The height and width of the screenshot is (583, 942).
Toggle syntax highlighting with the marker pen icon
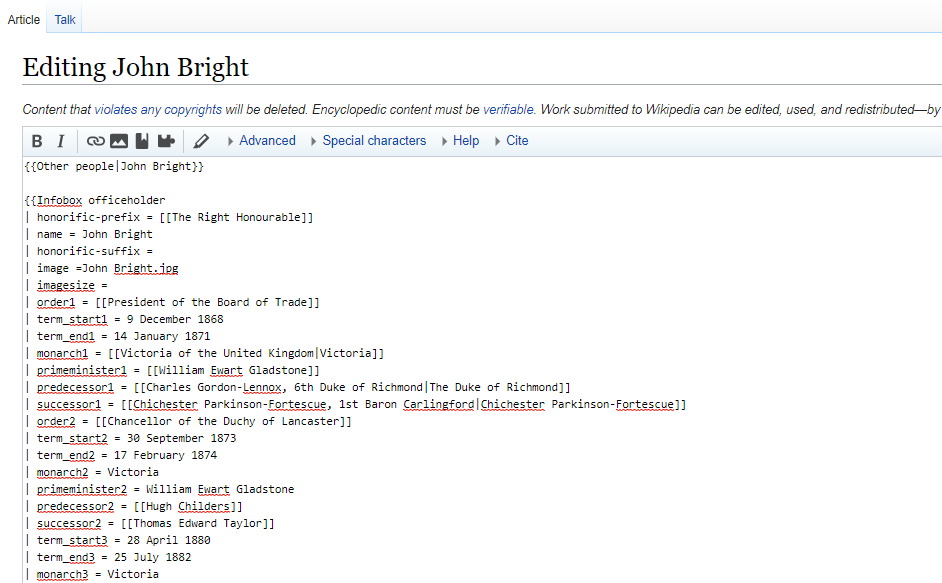click(201, 141)
